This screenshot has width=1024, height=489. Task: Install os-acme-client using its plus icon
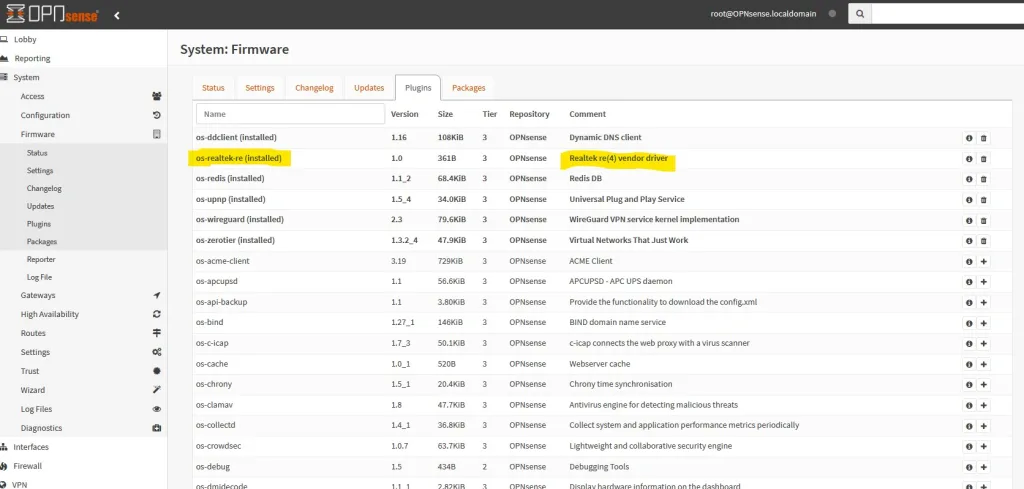pos(983,261)
